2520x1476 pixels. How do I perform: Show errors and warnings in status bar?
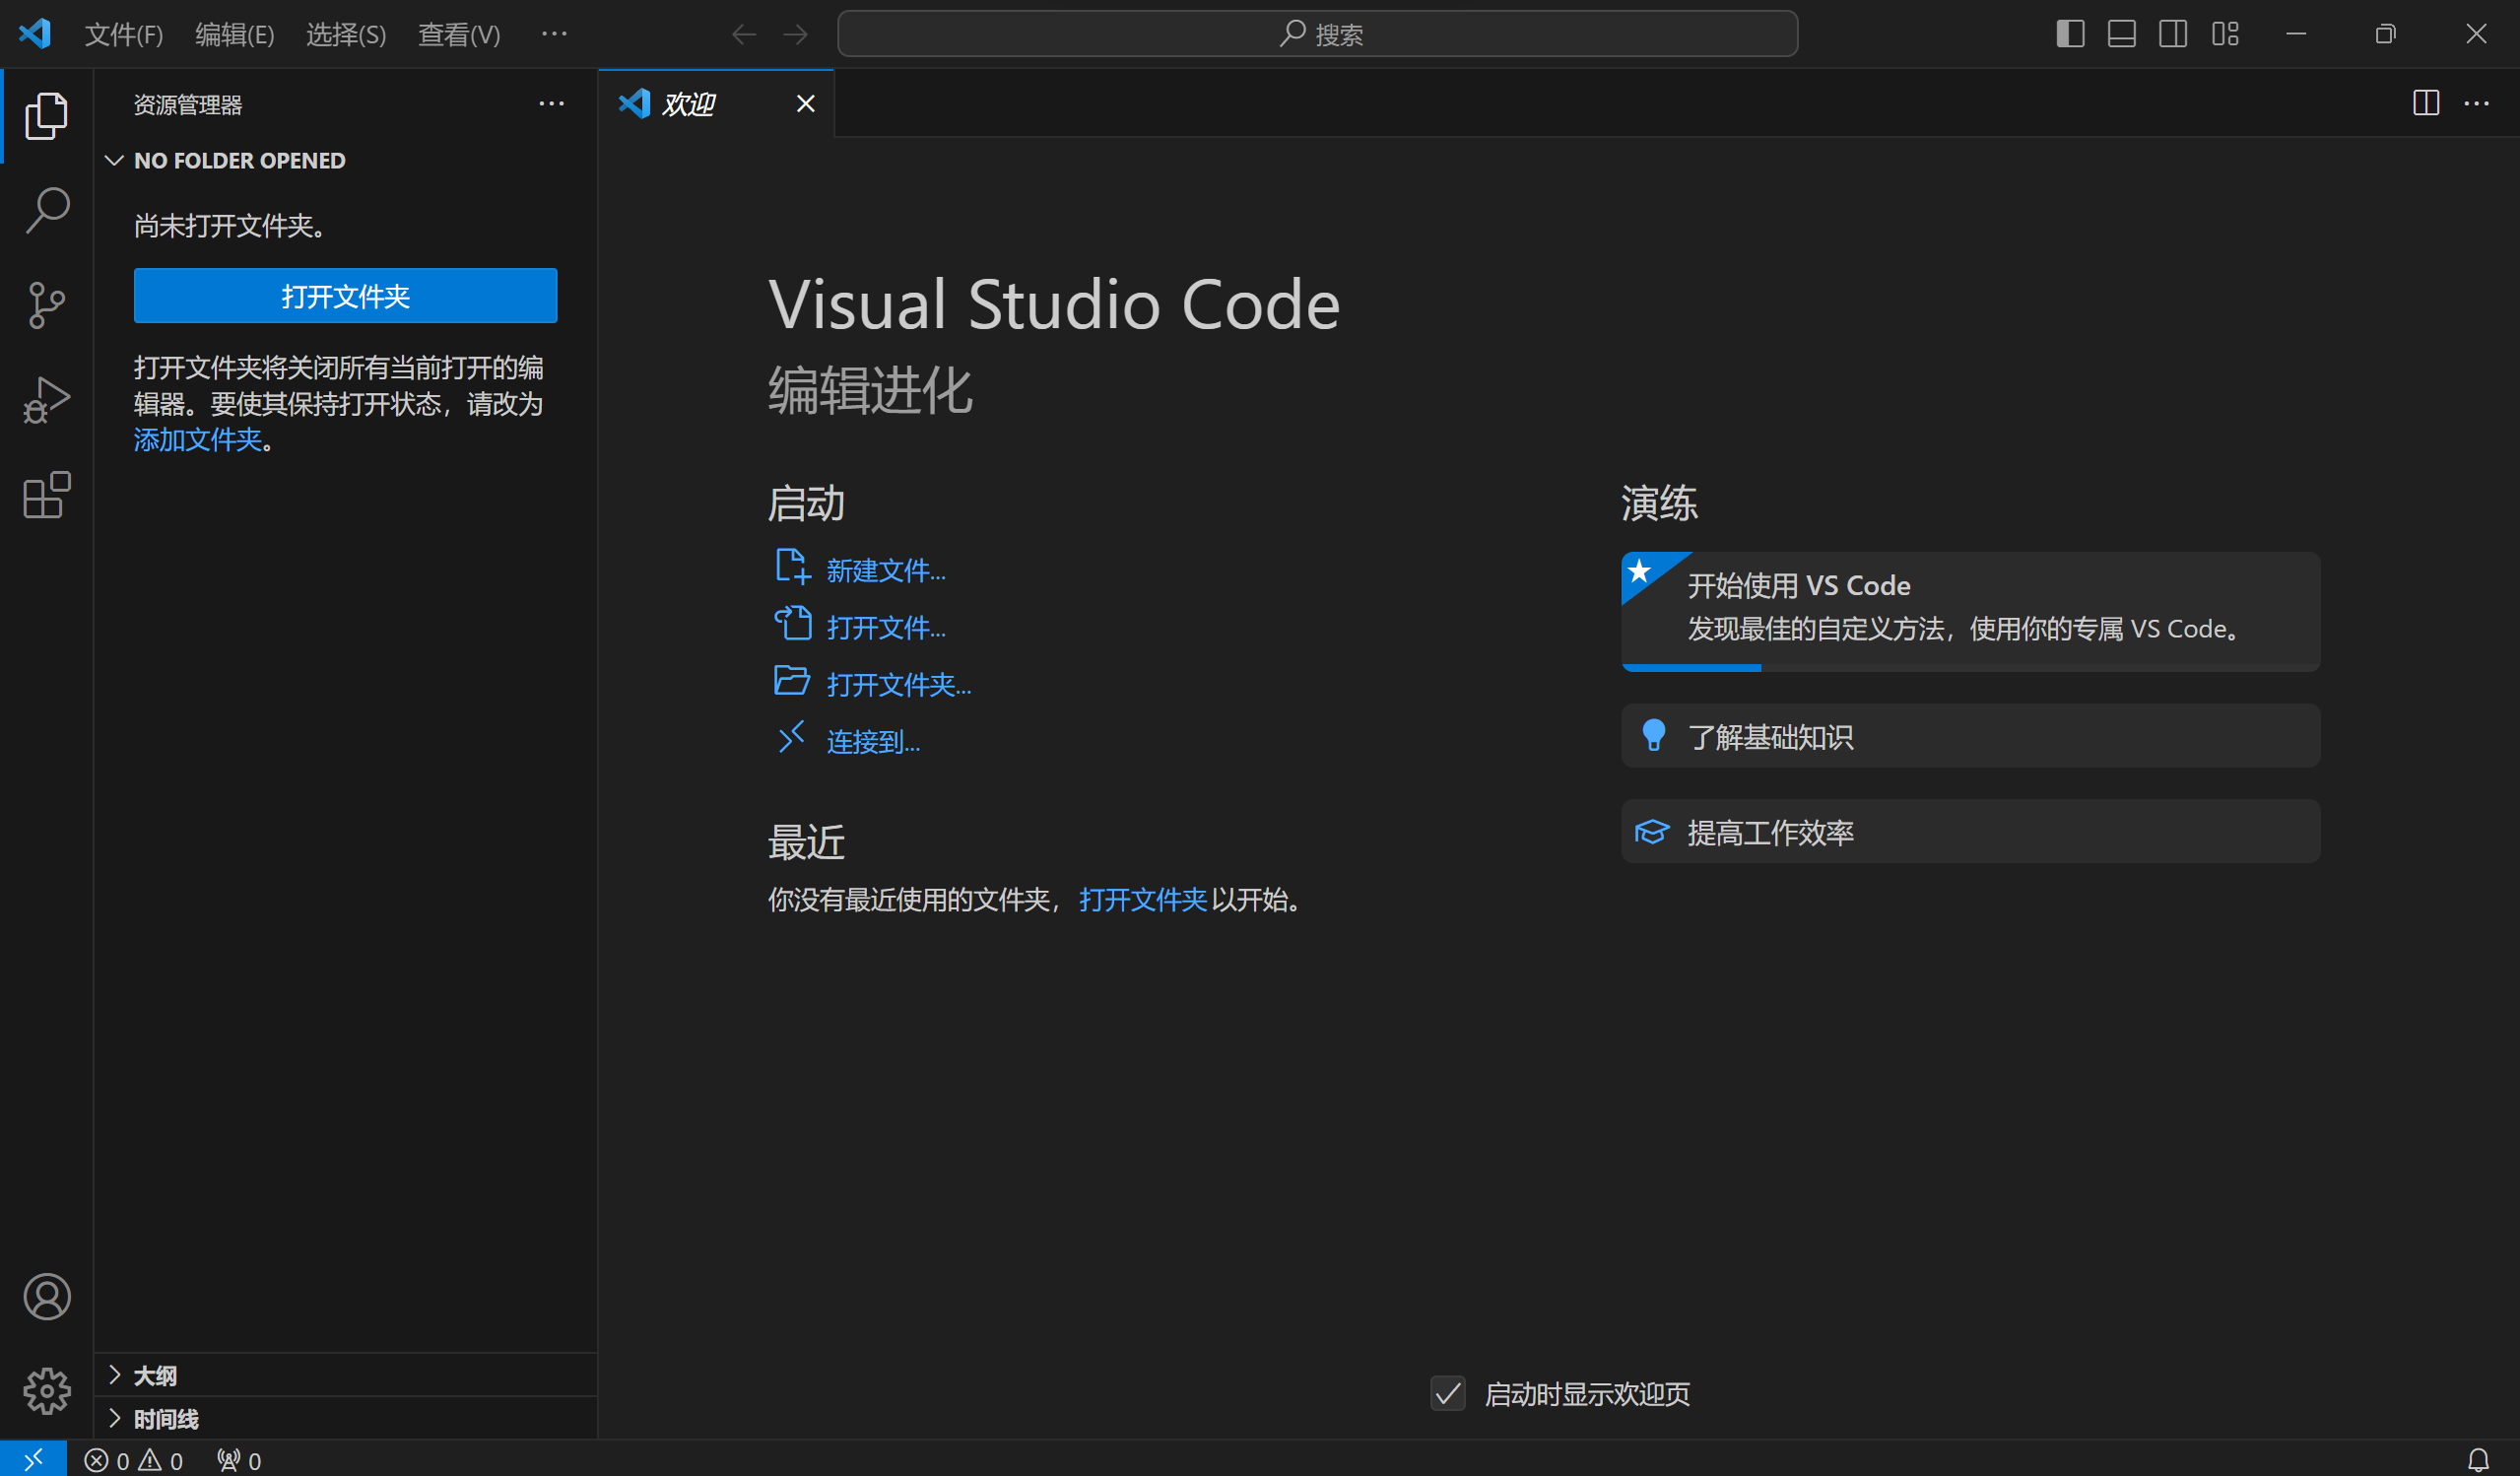click(133, 1460)
